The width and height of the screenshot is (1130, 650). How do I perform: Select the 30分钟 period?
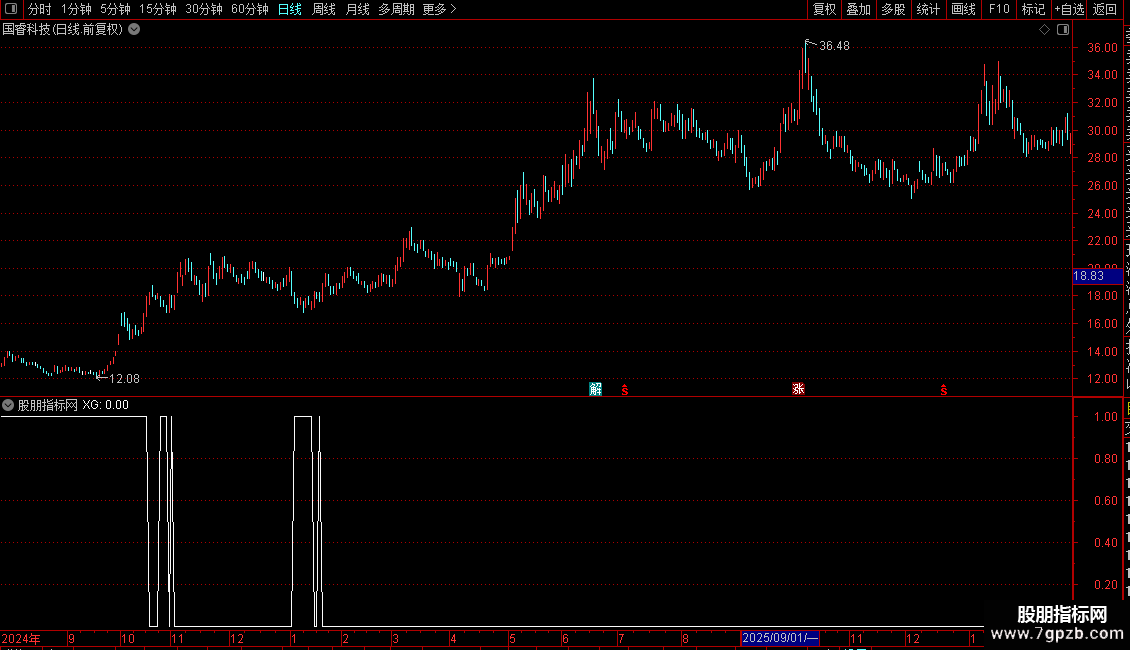(204, 9)
